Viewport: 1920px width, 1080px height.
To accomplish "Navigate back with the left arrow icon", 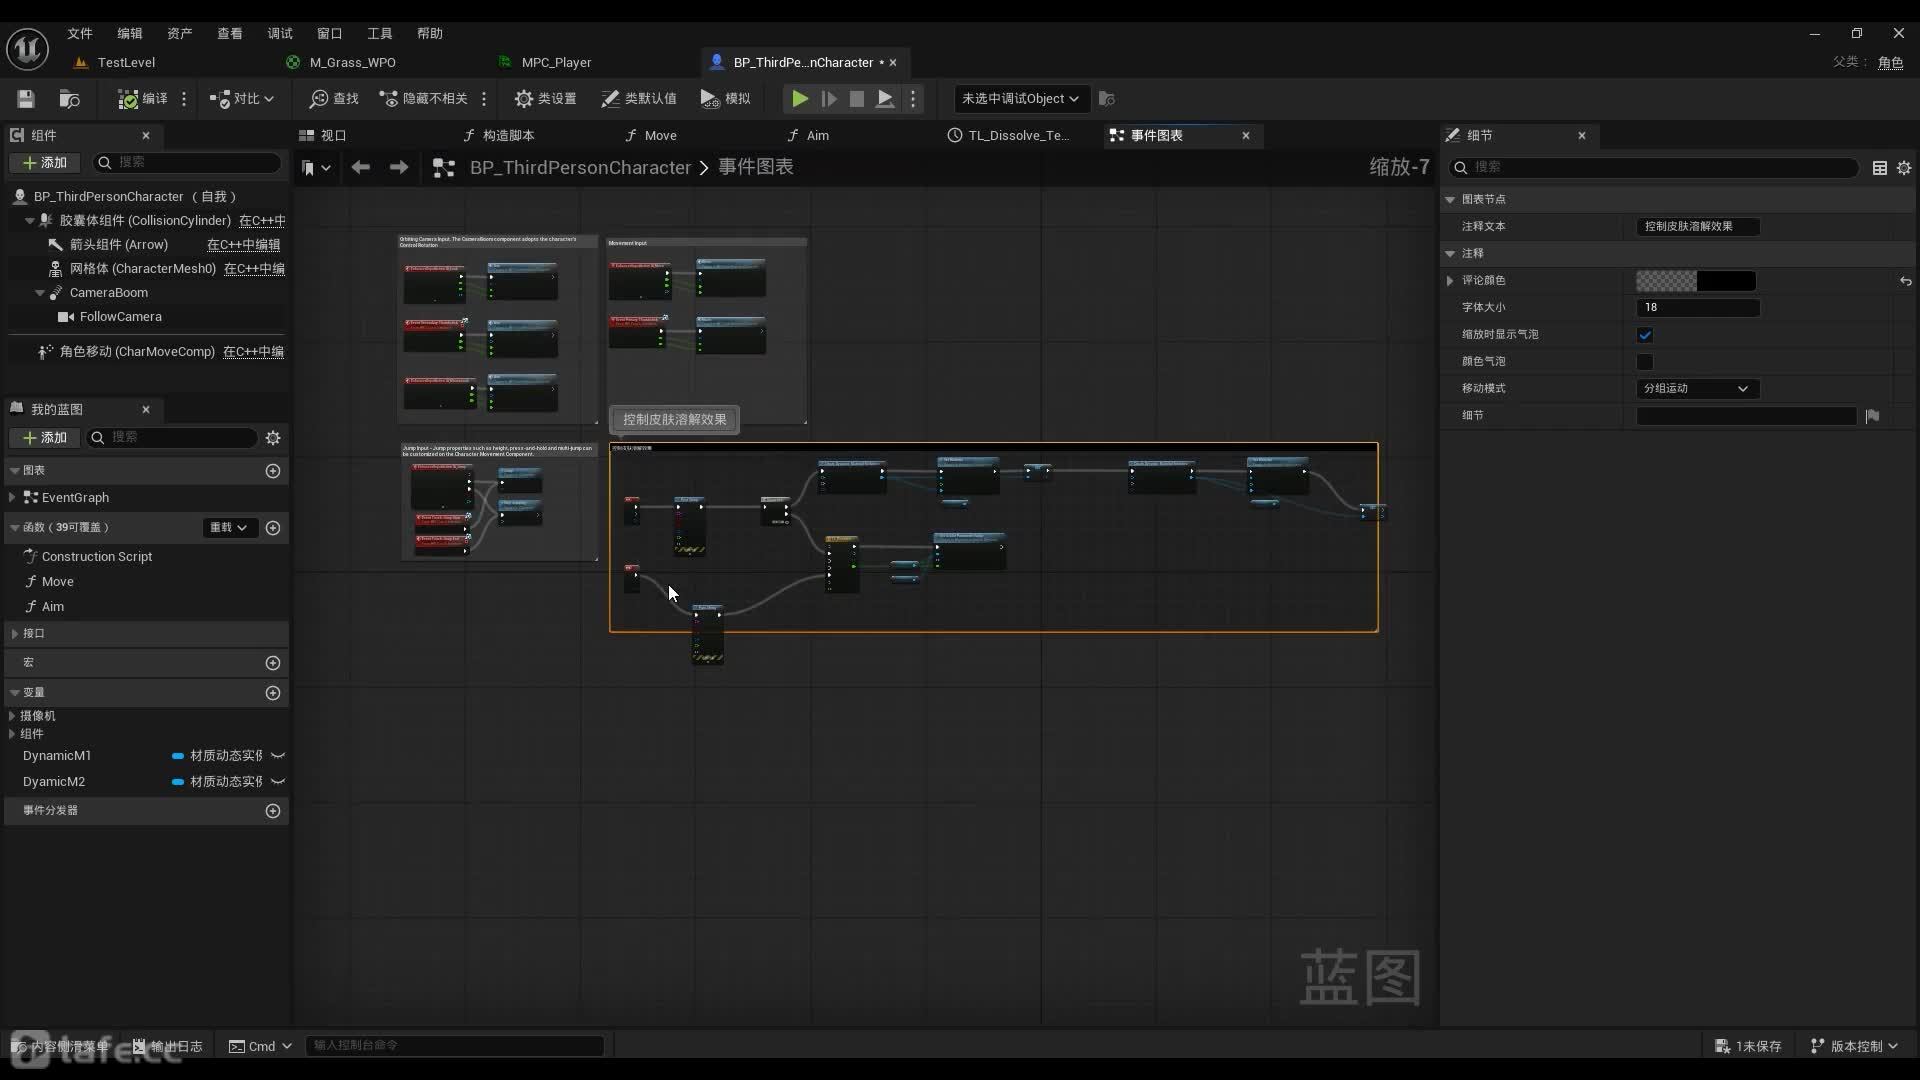I will click(x=361, y=167).
